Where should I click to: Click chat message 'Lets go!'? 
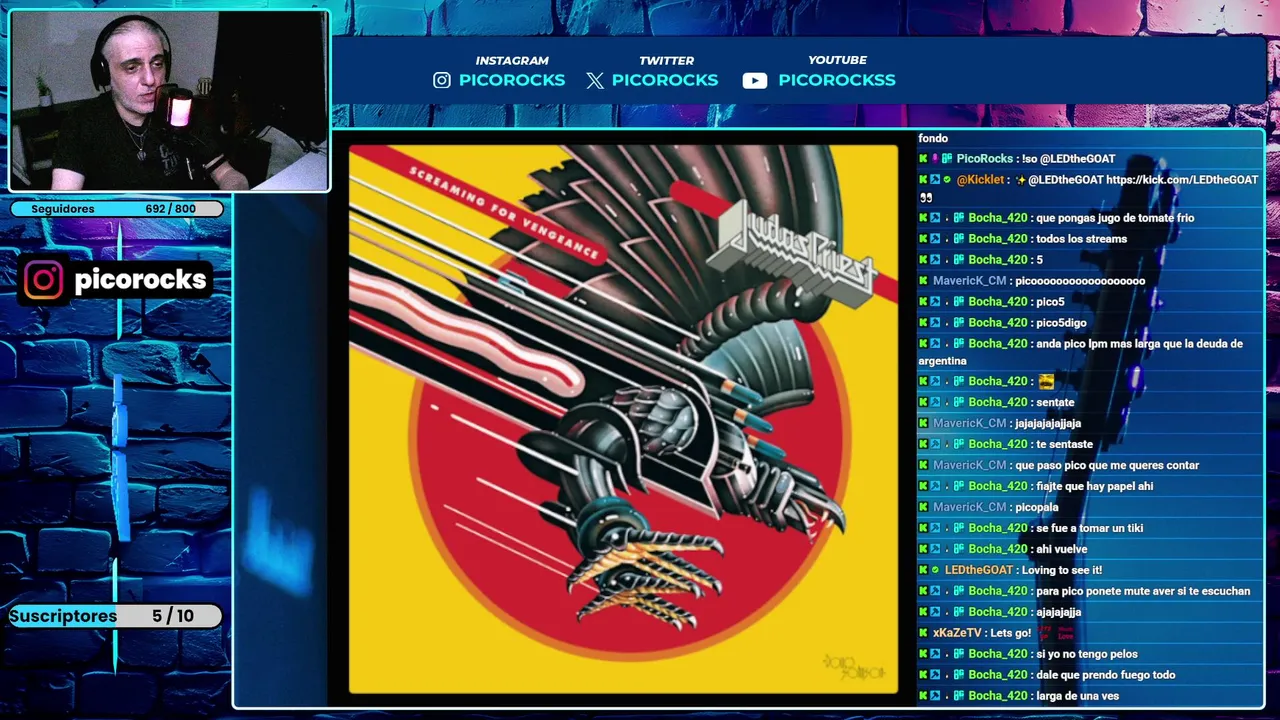[1010, 633]
